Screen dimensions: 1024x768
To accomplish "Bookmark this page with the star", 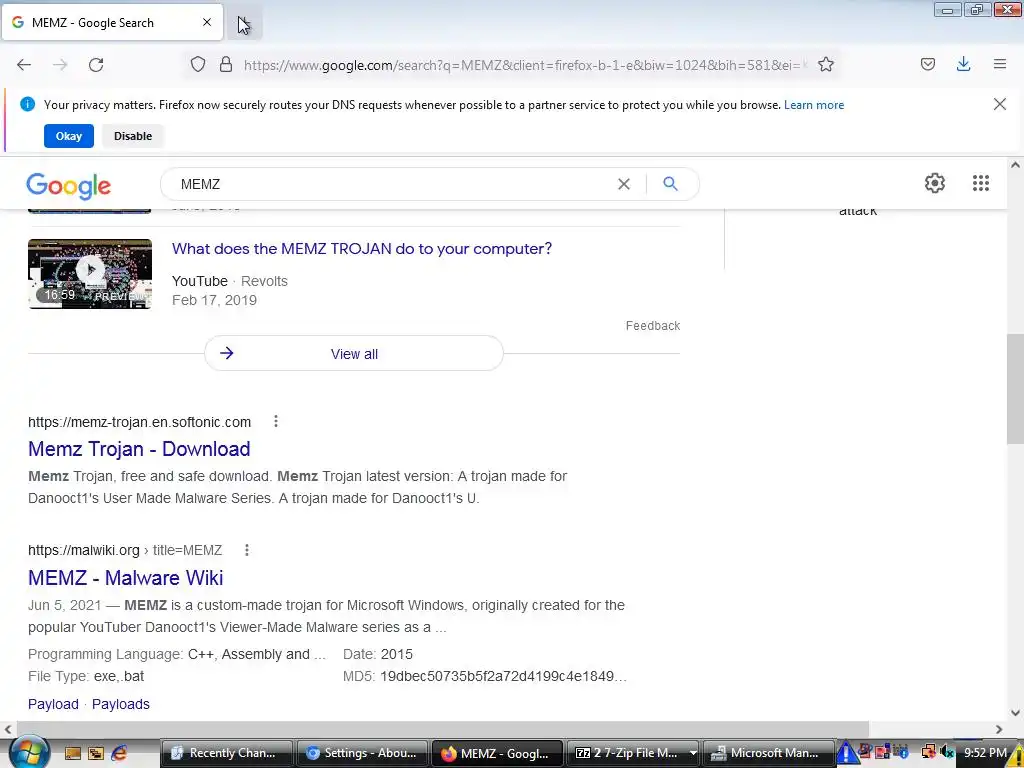I will point(826,65).
